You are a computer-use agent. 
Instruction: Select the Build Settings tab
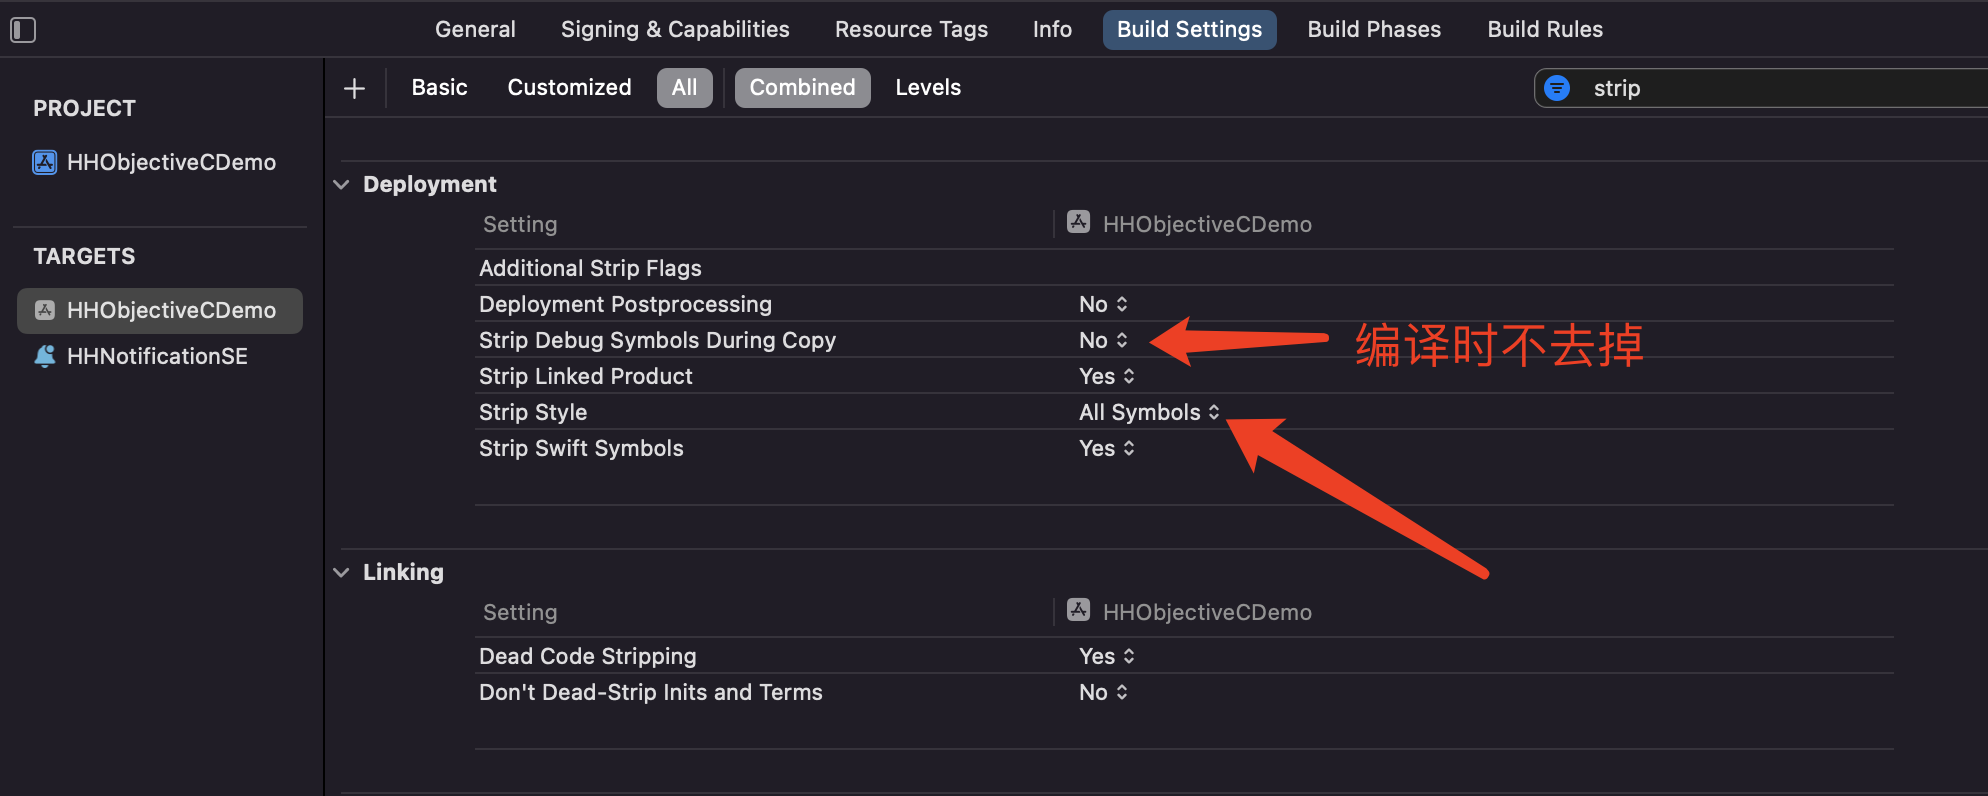pos(1189,30)
